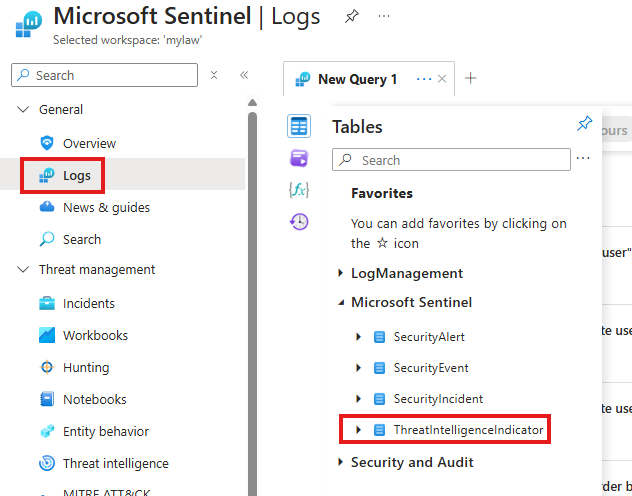Open News & guides
The image size is (632, 496).
(x=106, y=208)
